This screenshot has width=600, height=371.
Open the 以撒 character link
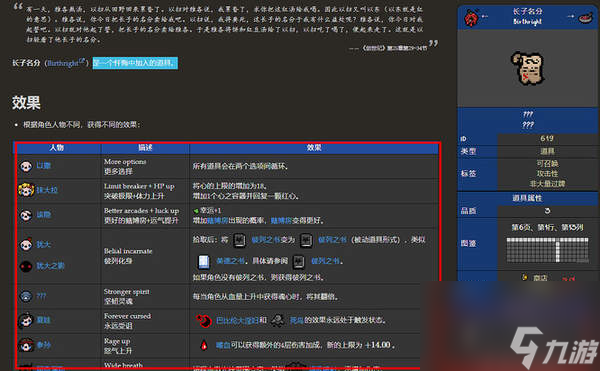pos(44,166)
